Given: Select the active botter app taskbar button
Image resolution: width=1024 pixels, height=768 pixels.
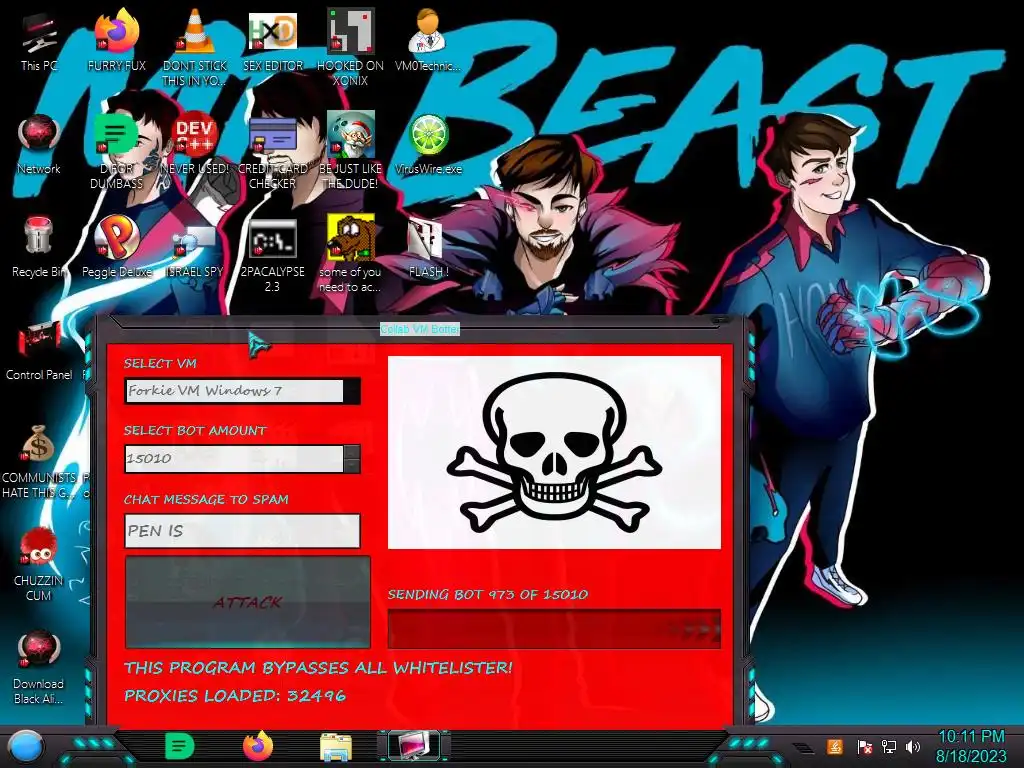Looking at the screenshot, I should point(414,746).
